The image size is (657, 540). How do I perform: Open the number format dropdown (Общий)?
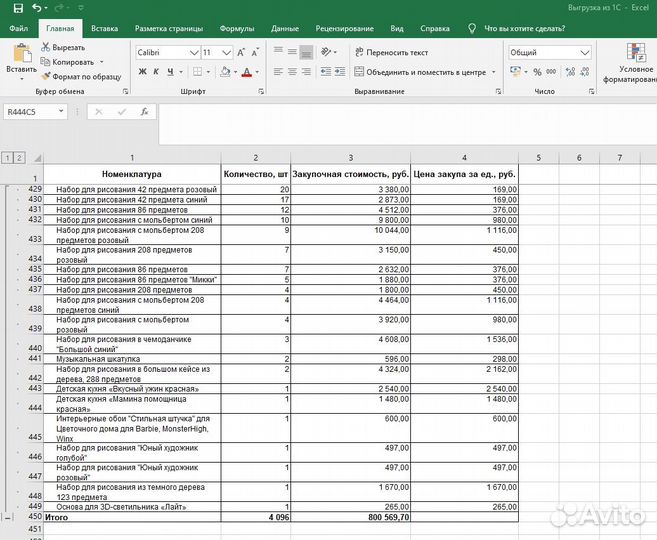(585, 52)
